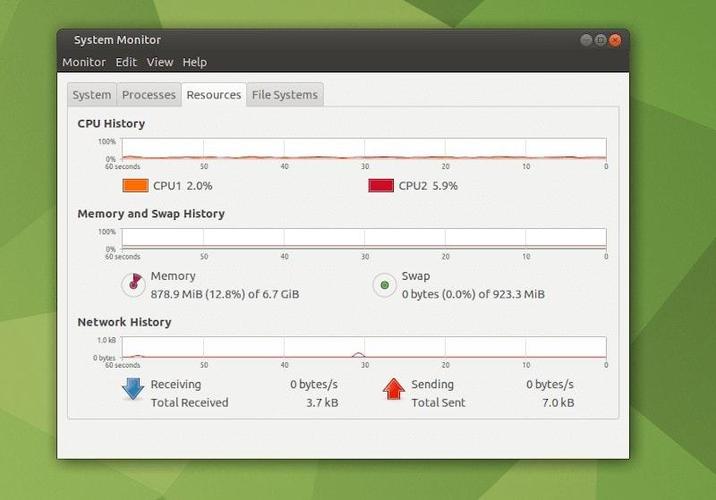Click the 'Swap' label
The image size is (716, 500).
(416, 276)
